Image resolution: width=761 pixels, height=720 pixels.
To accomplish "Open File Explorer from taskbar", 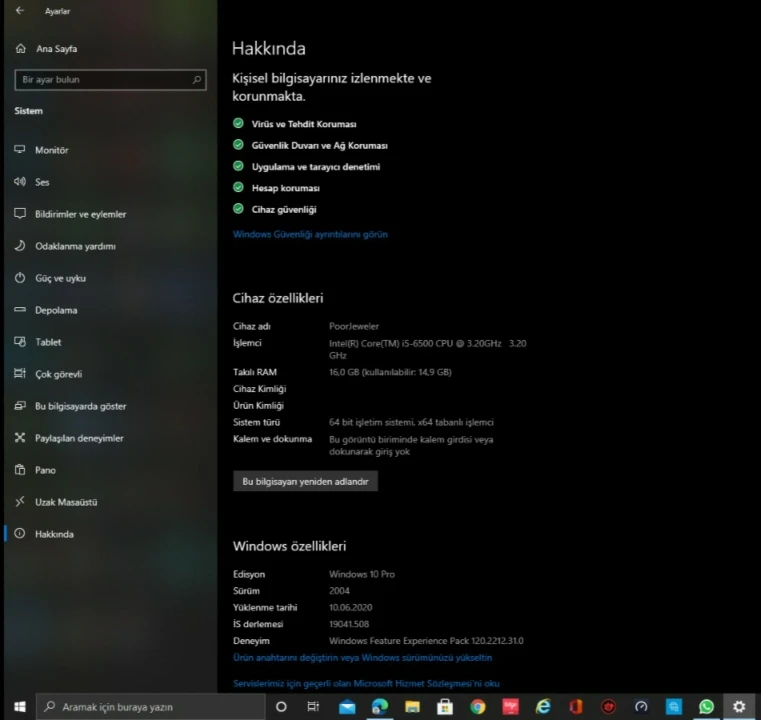I will click(412, 707).
